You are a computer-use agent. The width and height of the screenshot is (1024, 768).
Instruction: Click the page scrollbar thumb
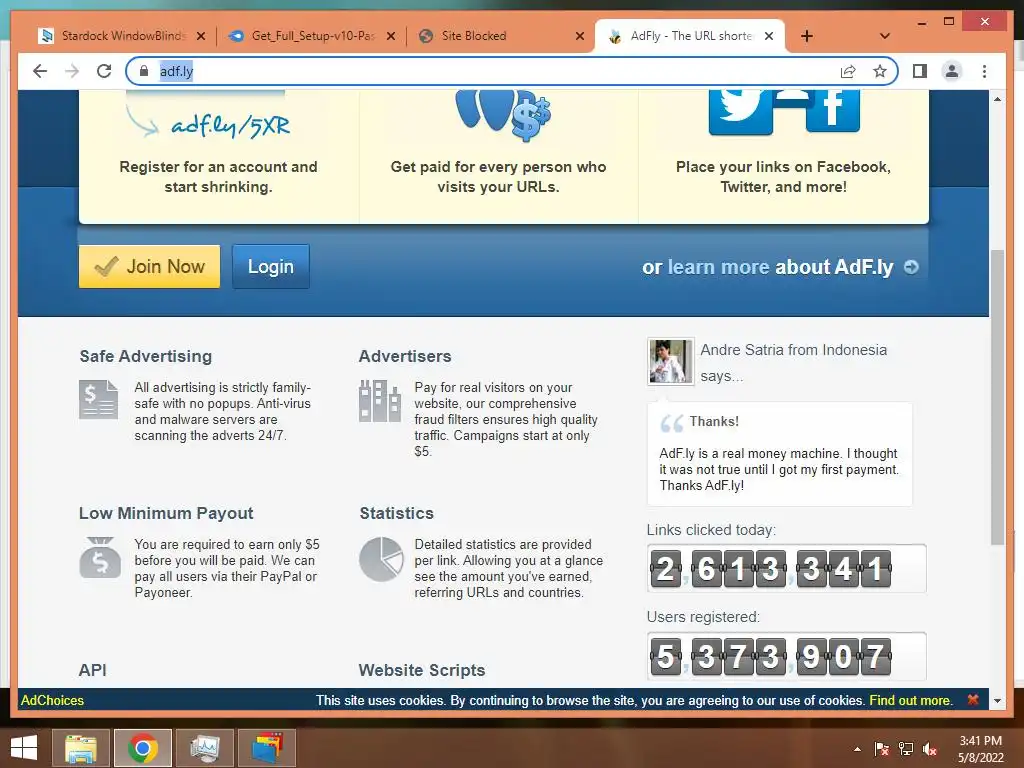[x=997, y=397]
